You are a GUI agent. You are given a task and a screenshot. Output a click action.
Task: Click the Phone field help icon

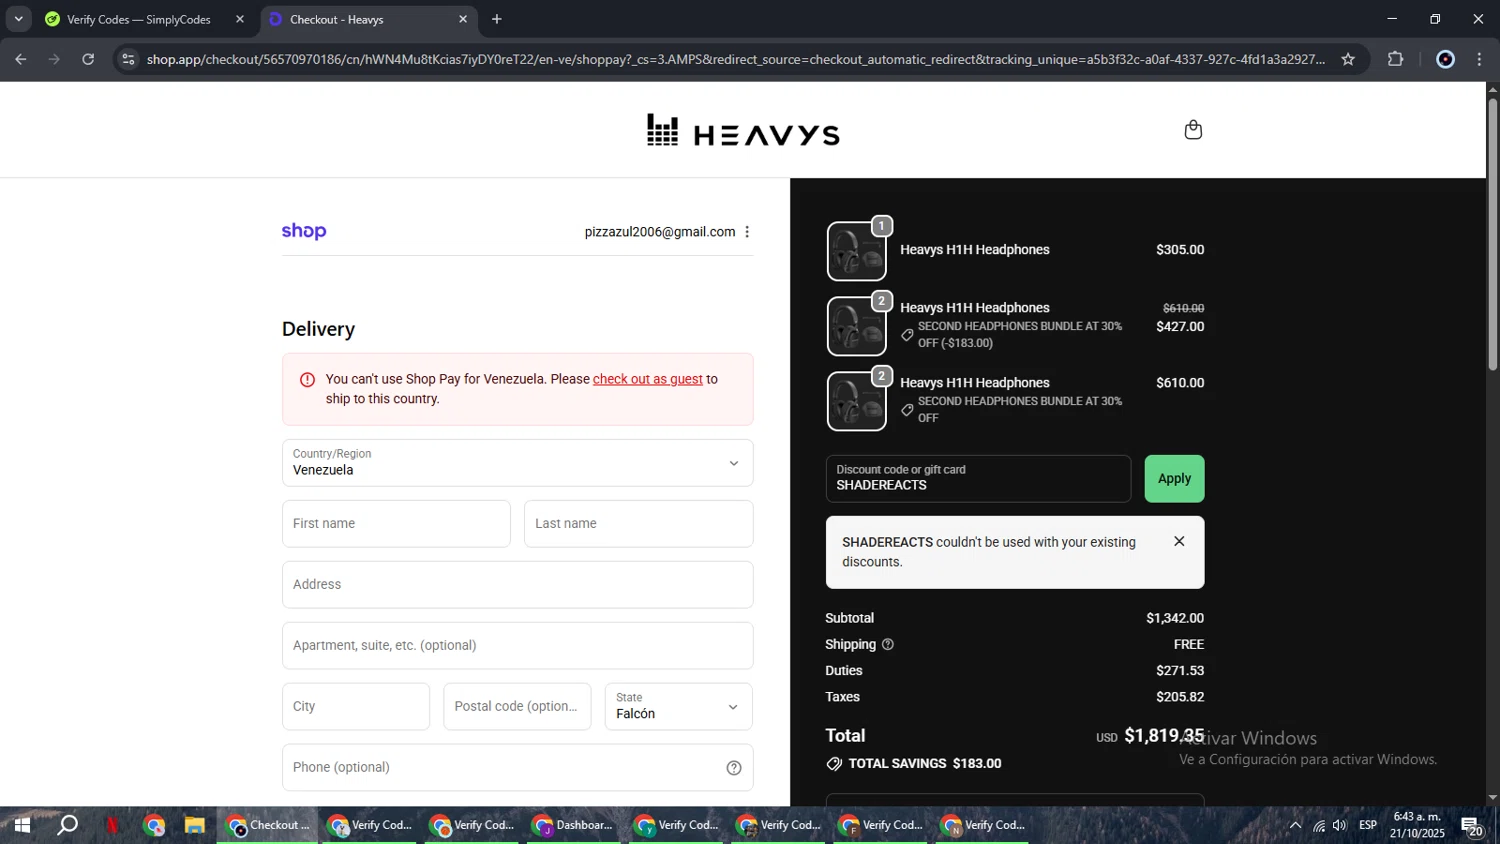click(x=734, y=768)
